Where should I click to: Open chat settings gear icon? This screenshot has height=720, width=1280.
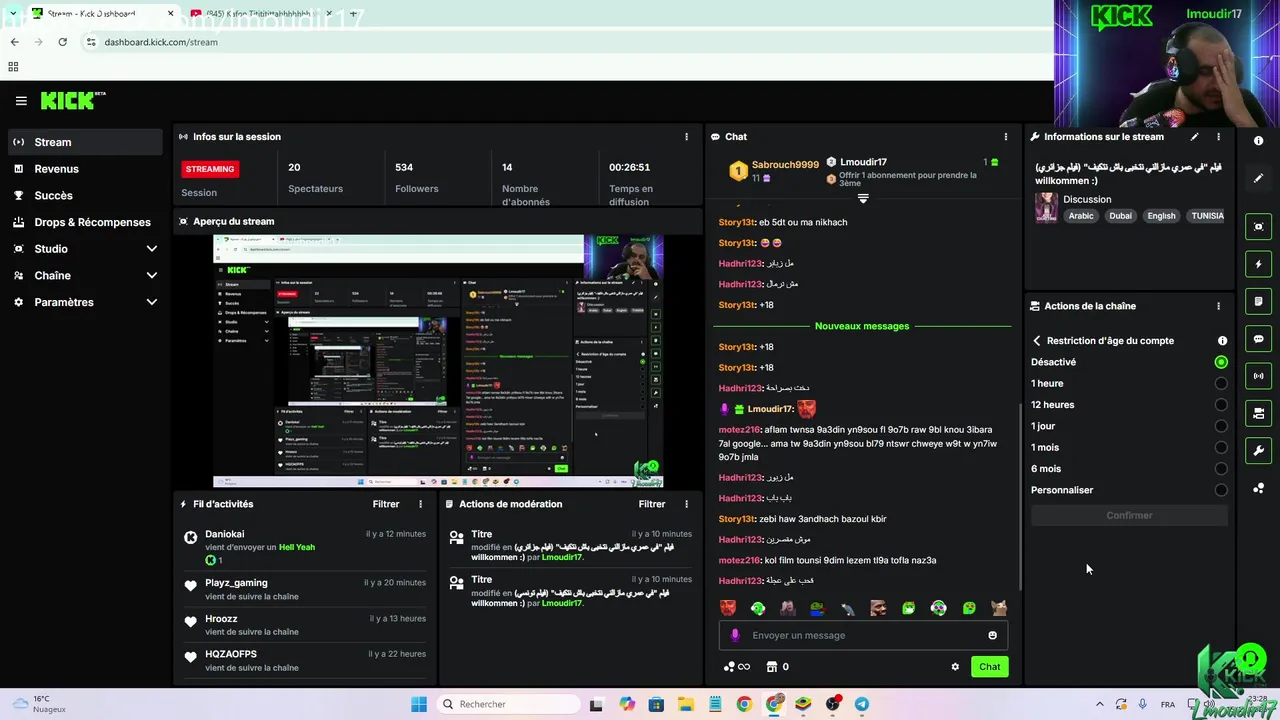coord(955,667)
